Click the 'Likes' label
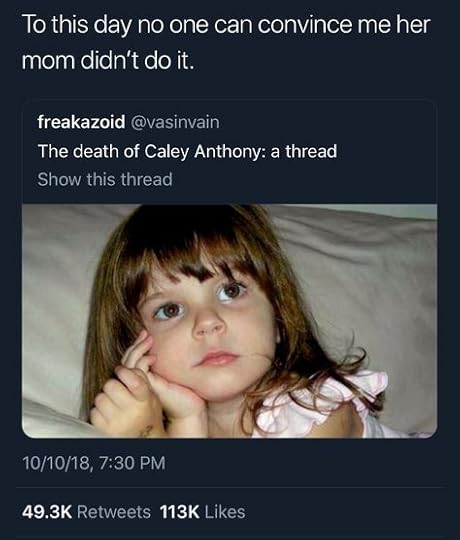Image resolution: width=460 pixels, height=540 pixels. point(225,512)
